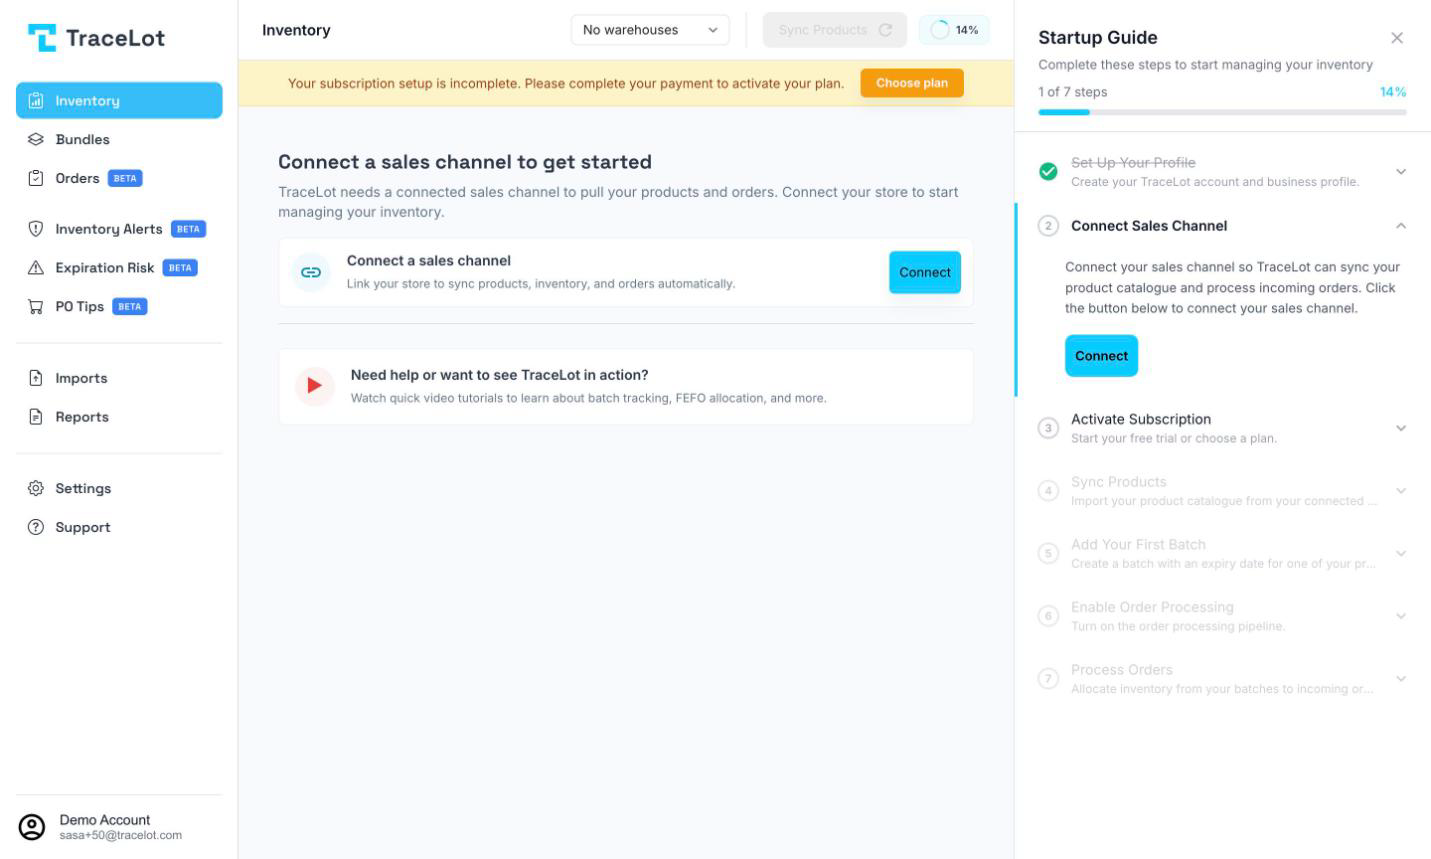This screenshot has height=859, width=1431.
Task: Open Settings from sidebar
Action: [119, 488]
